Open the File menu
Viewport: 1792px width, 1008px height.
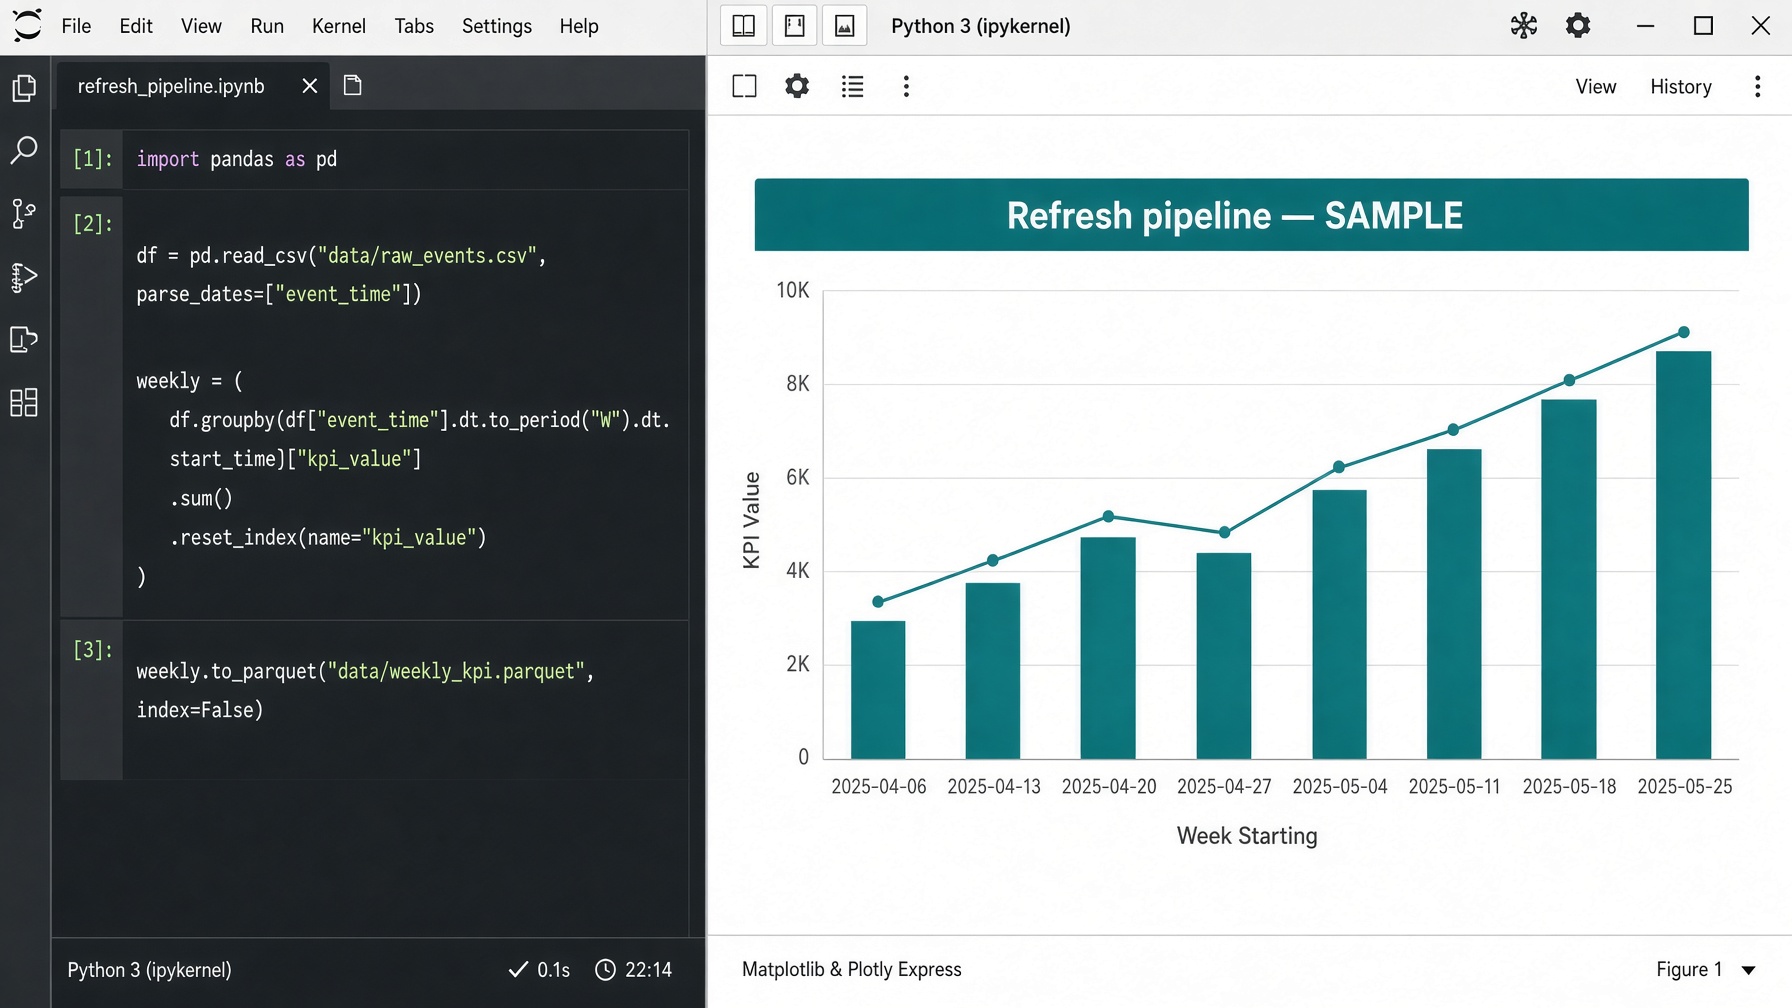[x=76, y=26]
